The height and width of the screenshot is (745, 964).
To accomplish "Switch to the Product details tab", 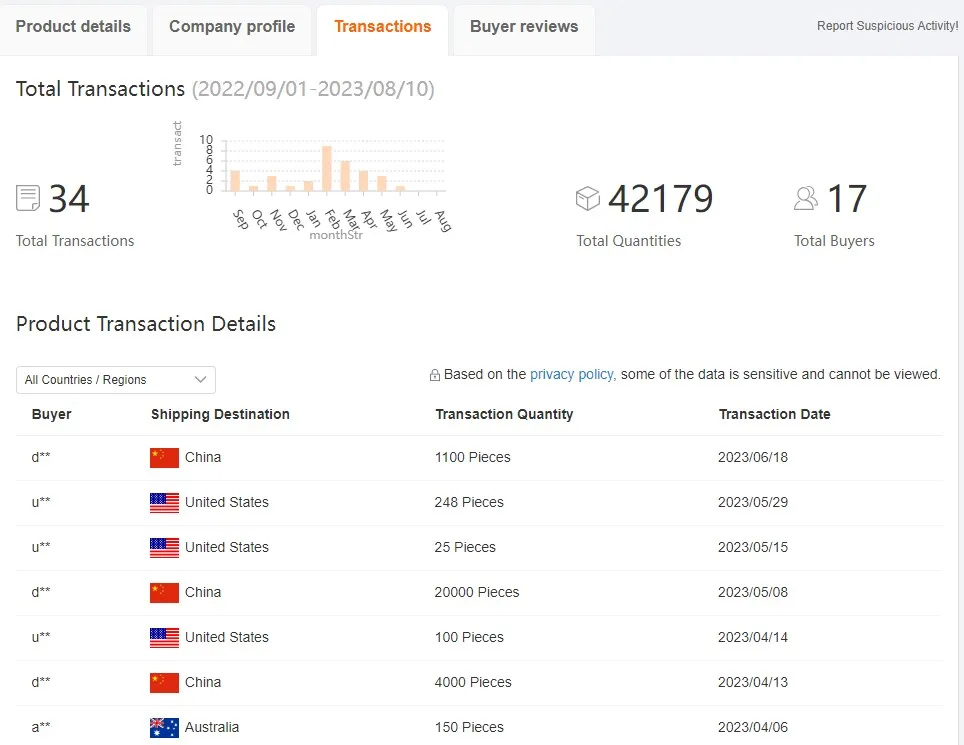I will pyautogui.click(x=73, y=27).
